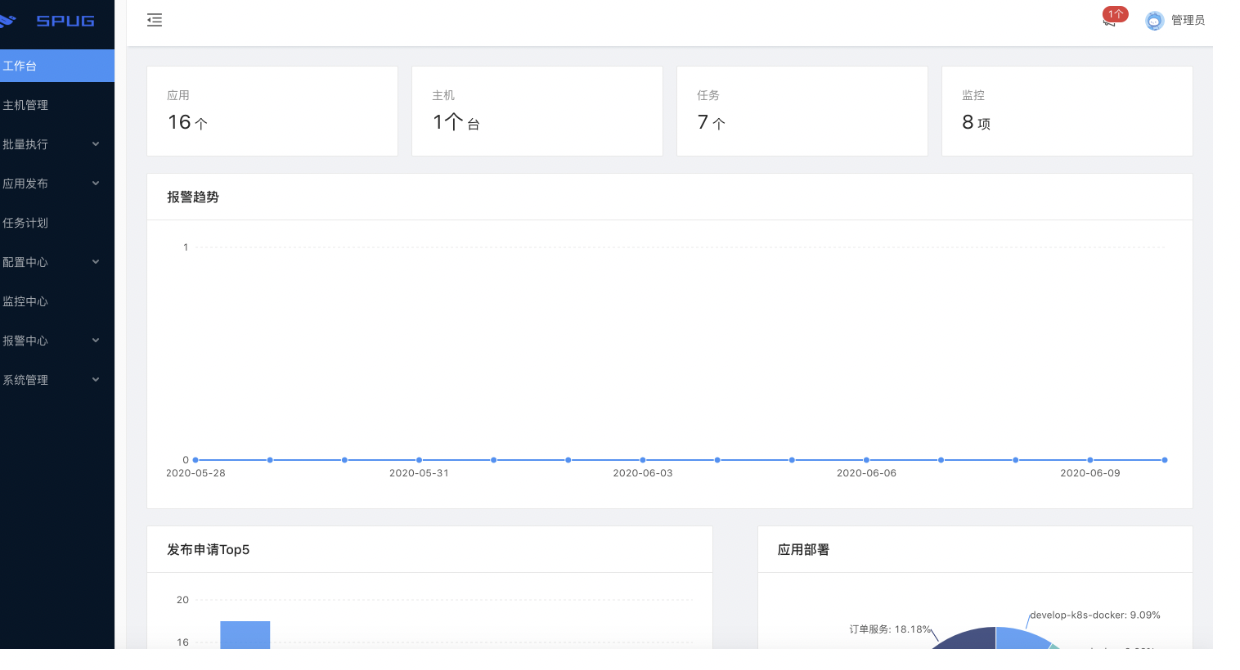Image resolution: width=1240 pixels, height=670 pixels.
Task: Click the 系统管理 menu label
Action: pos(25,380)
